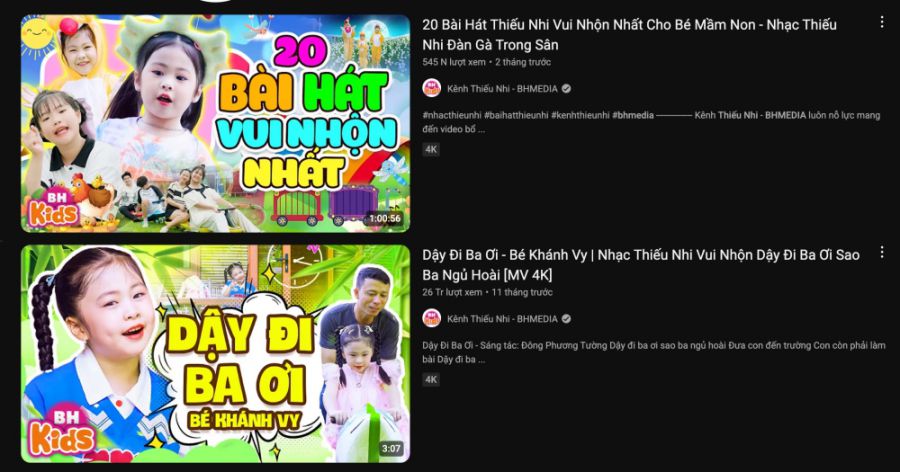Click the 4K badge under the first video
Screen dimensions: 900x472
(x=431, y=149)
